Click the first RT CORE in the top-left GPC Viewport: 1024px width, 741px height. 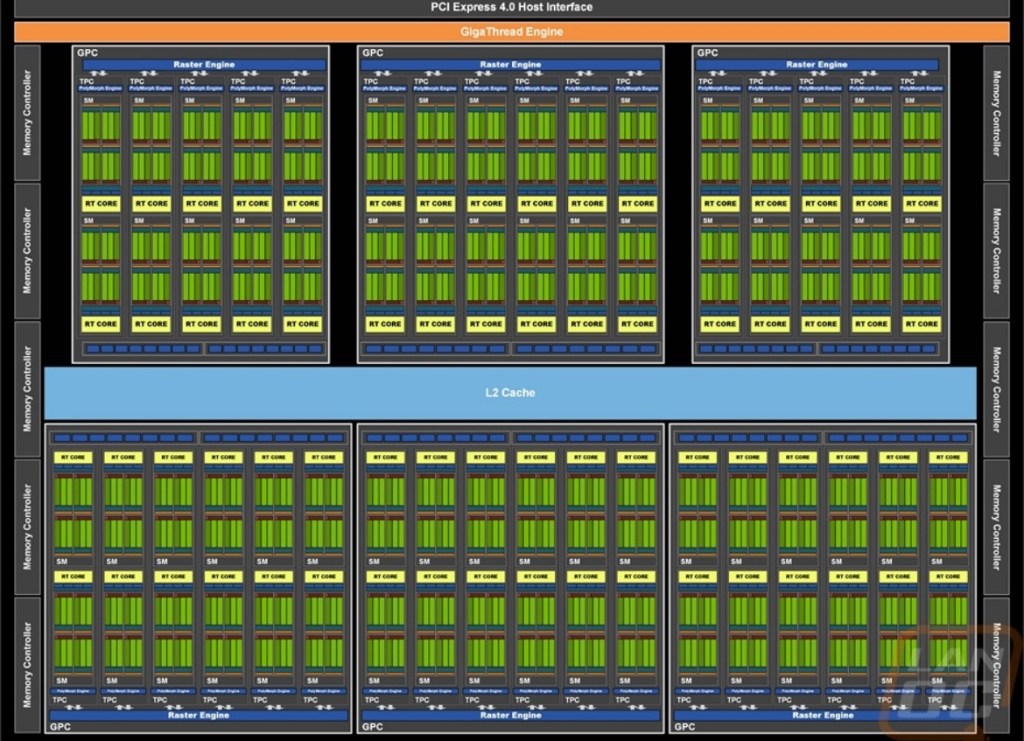click(100, 203)
